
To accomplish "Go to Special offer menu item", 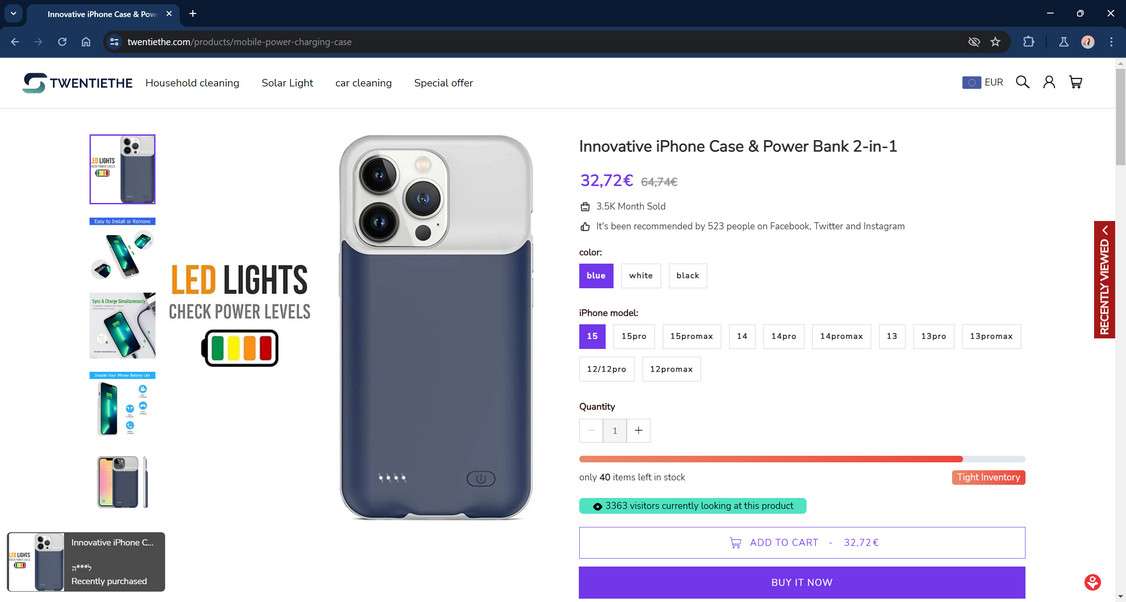I will coord(443,83).
